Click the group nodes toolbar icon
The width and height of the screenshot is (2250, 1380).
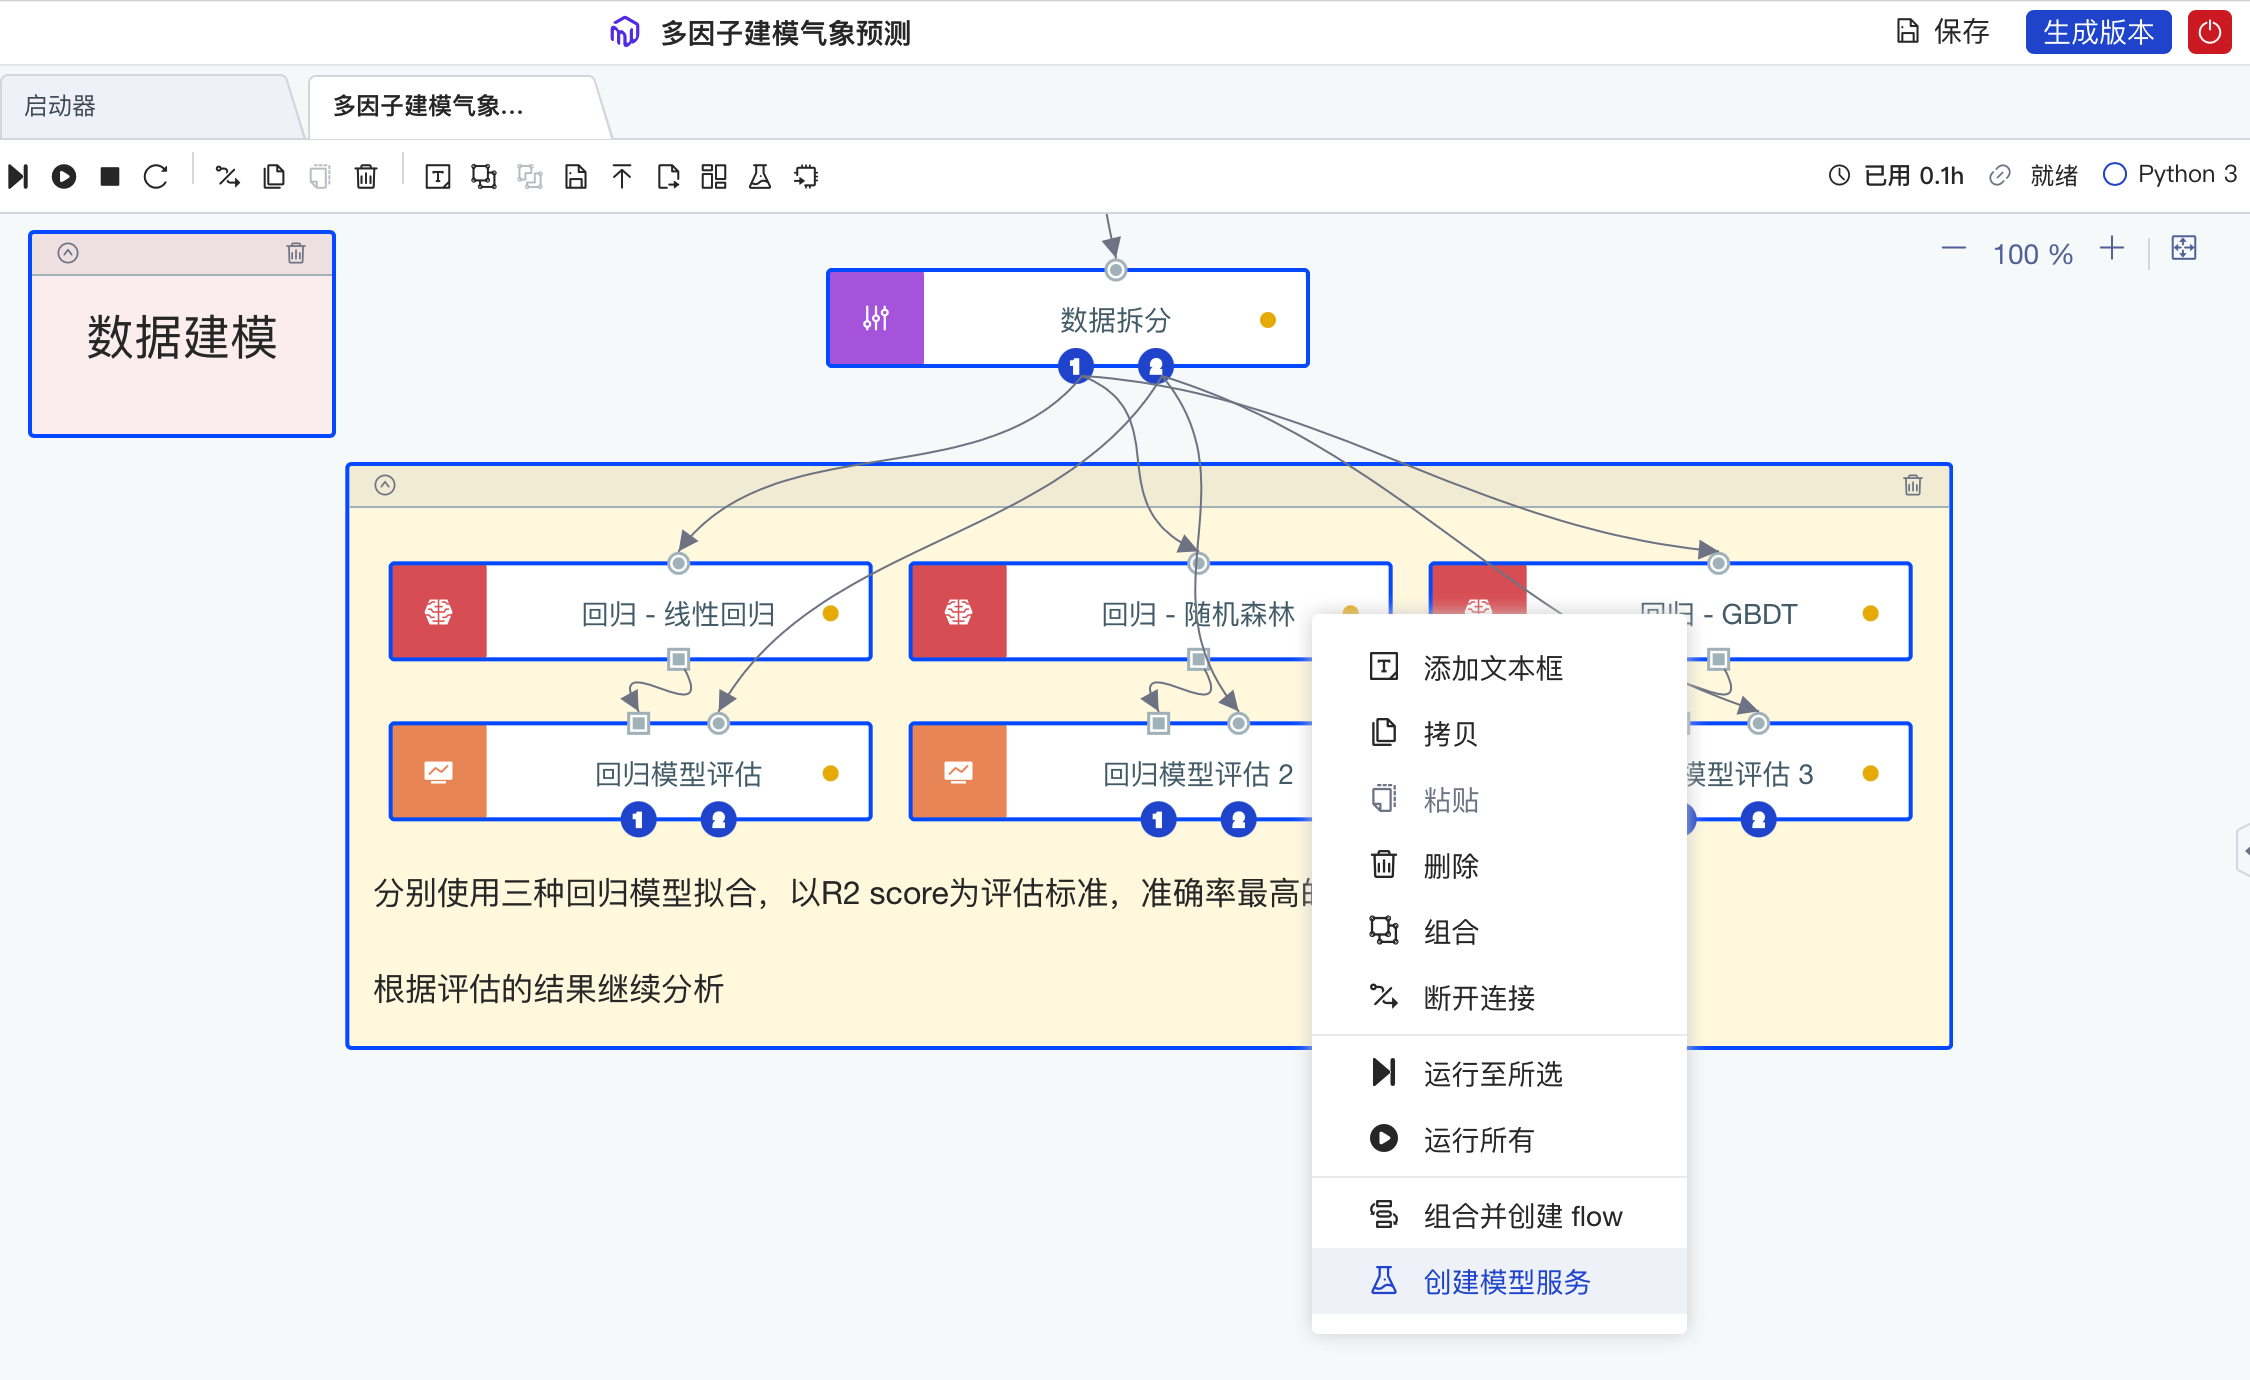[484, 177]
